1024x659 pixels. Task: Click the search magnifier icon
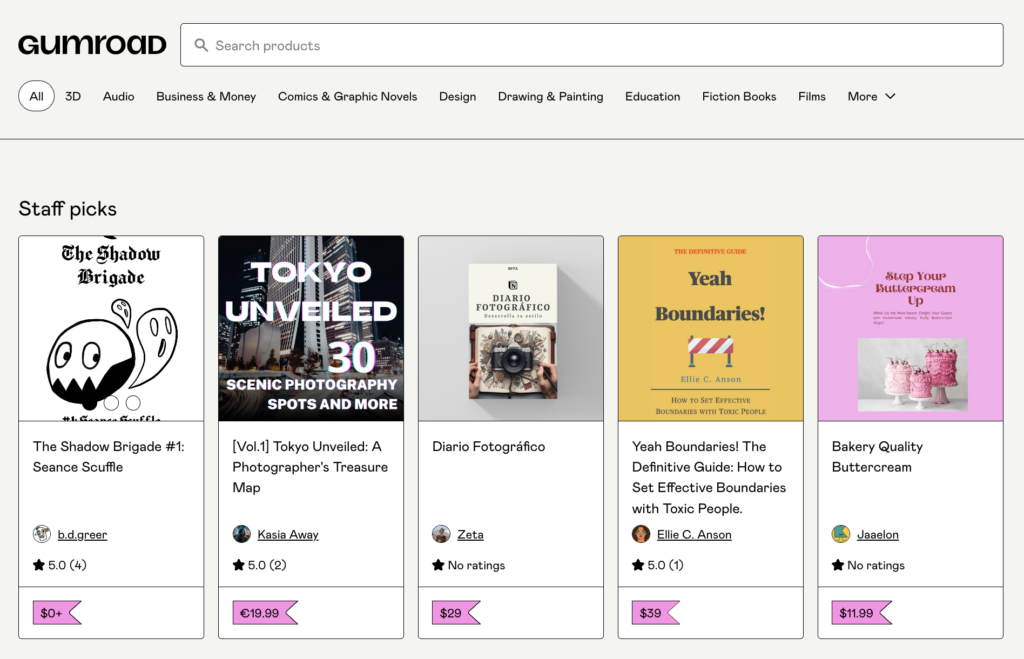coord(201,45)
